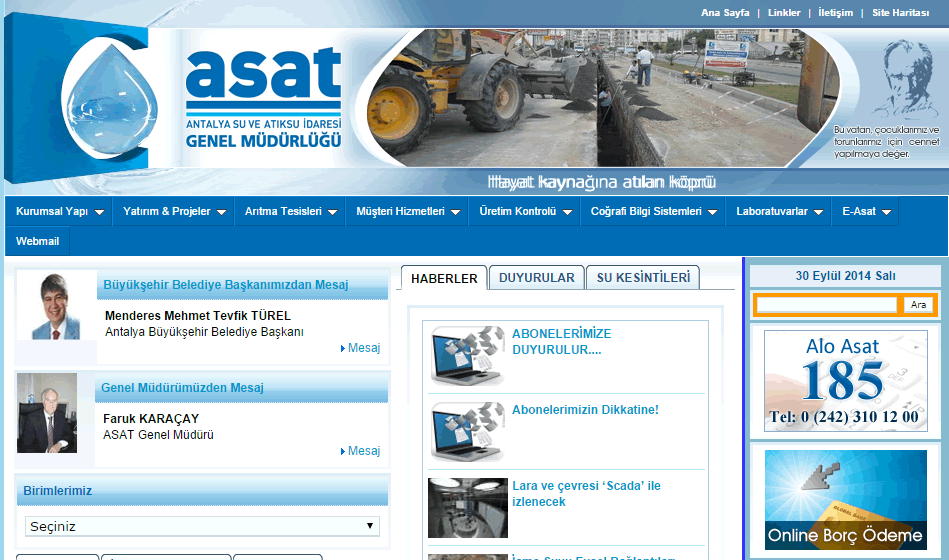Expand the Kurumsal Yapı menu
Screen dimensions: 949x560
point(59,211)
